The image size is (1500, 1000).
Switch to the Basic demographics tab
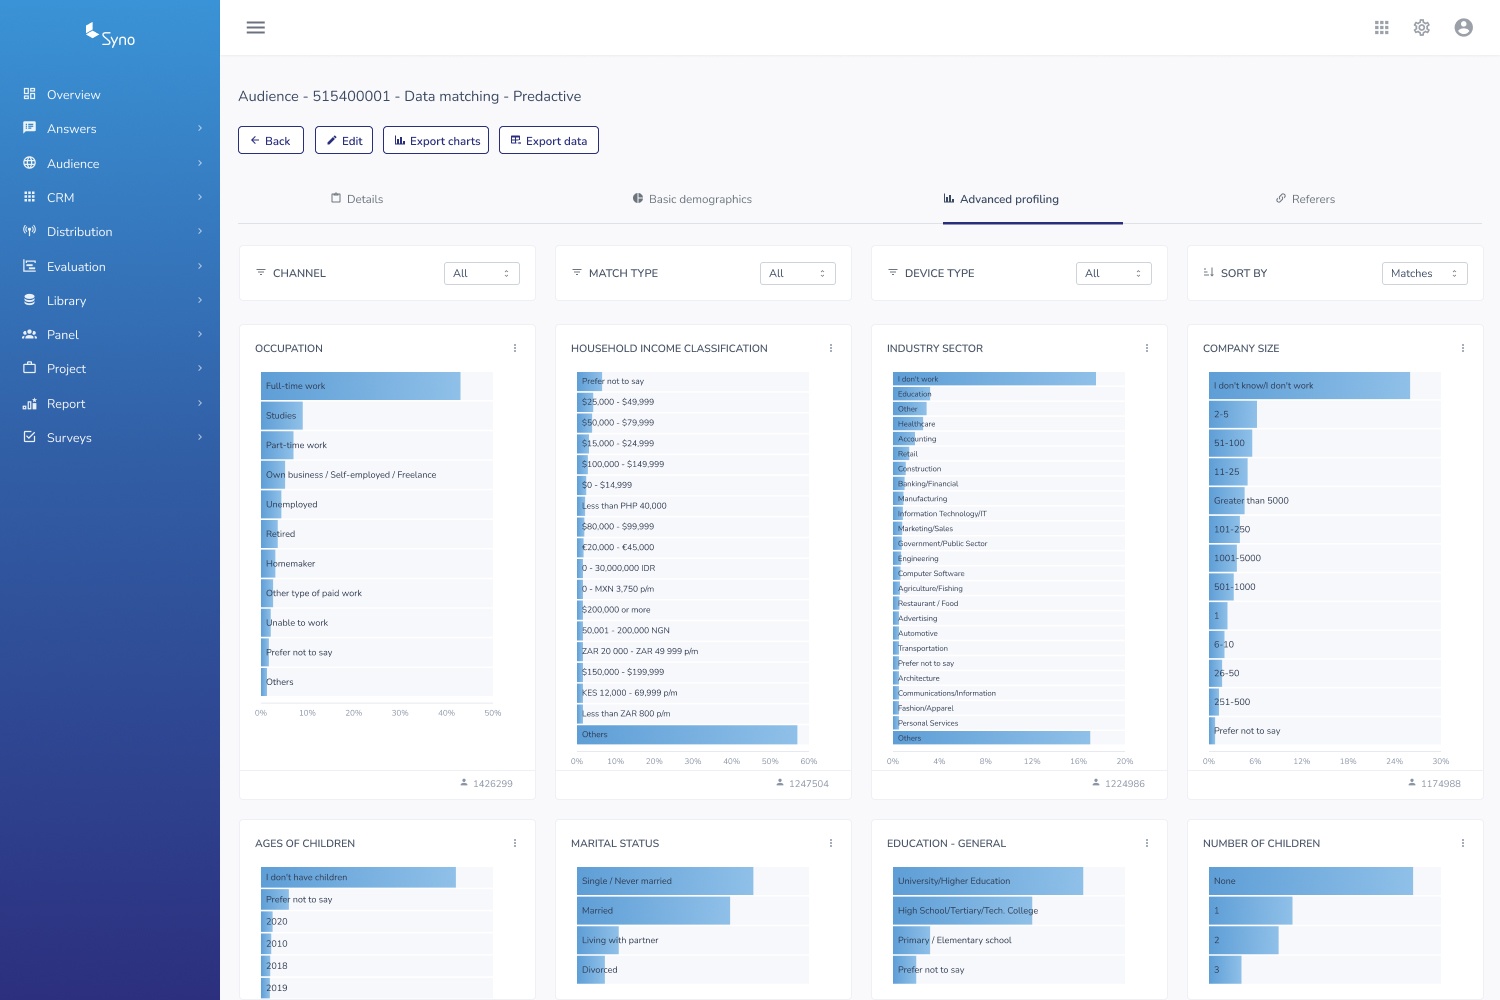692,199
